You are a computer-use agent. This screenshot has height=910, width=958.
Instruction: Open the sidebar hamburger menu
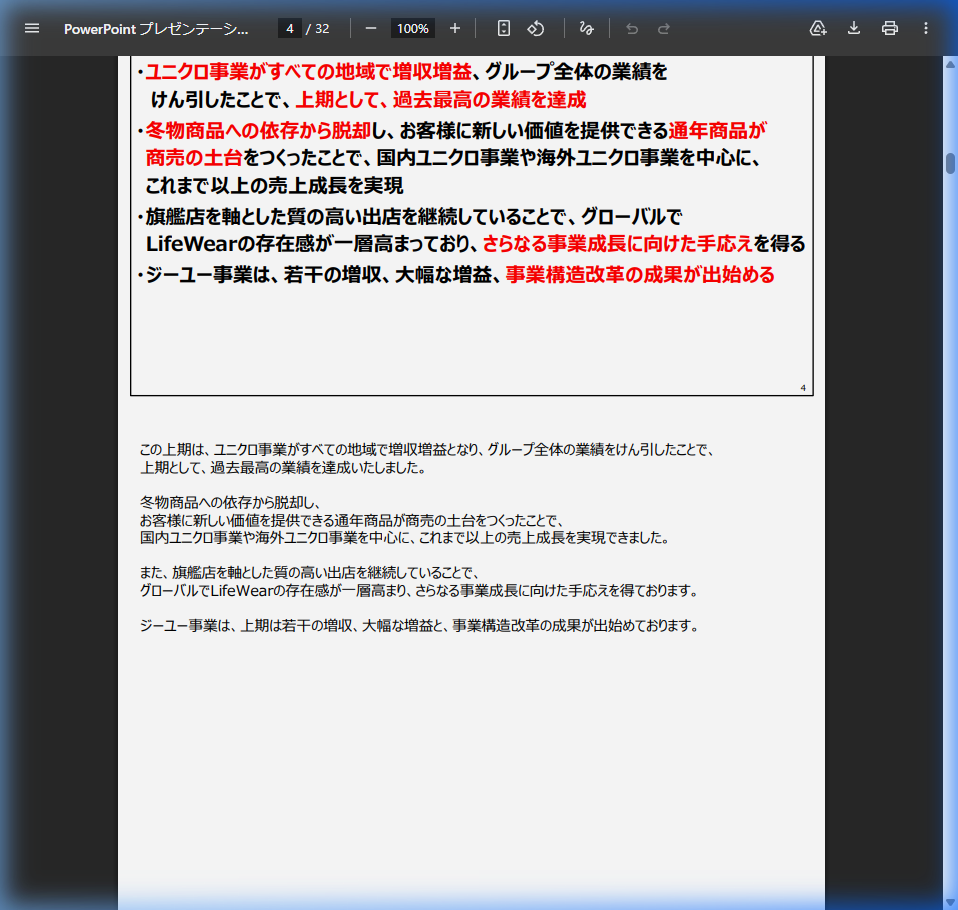click(32, 28)
